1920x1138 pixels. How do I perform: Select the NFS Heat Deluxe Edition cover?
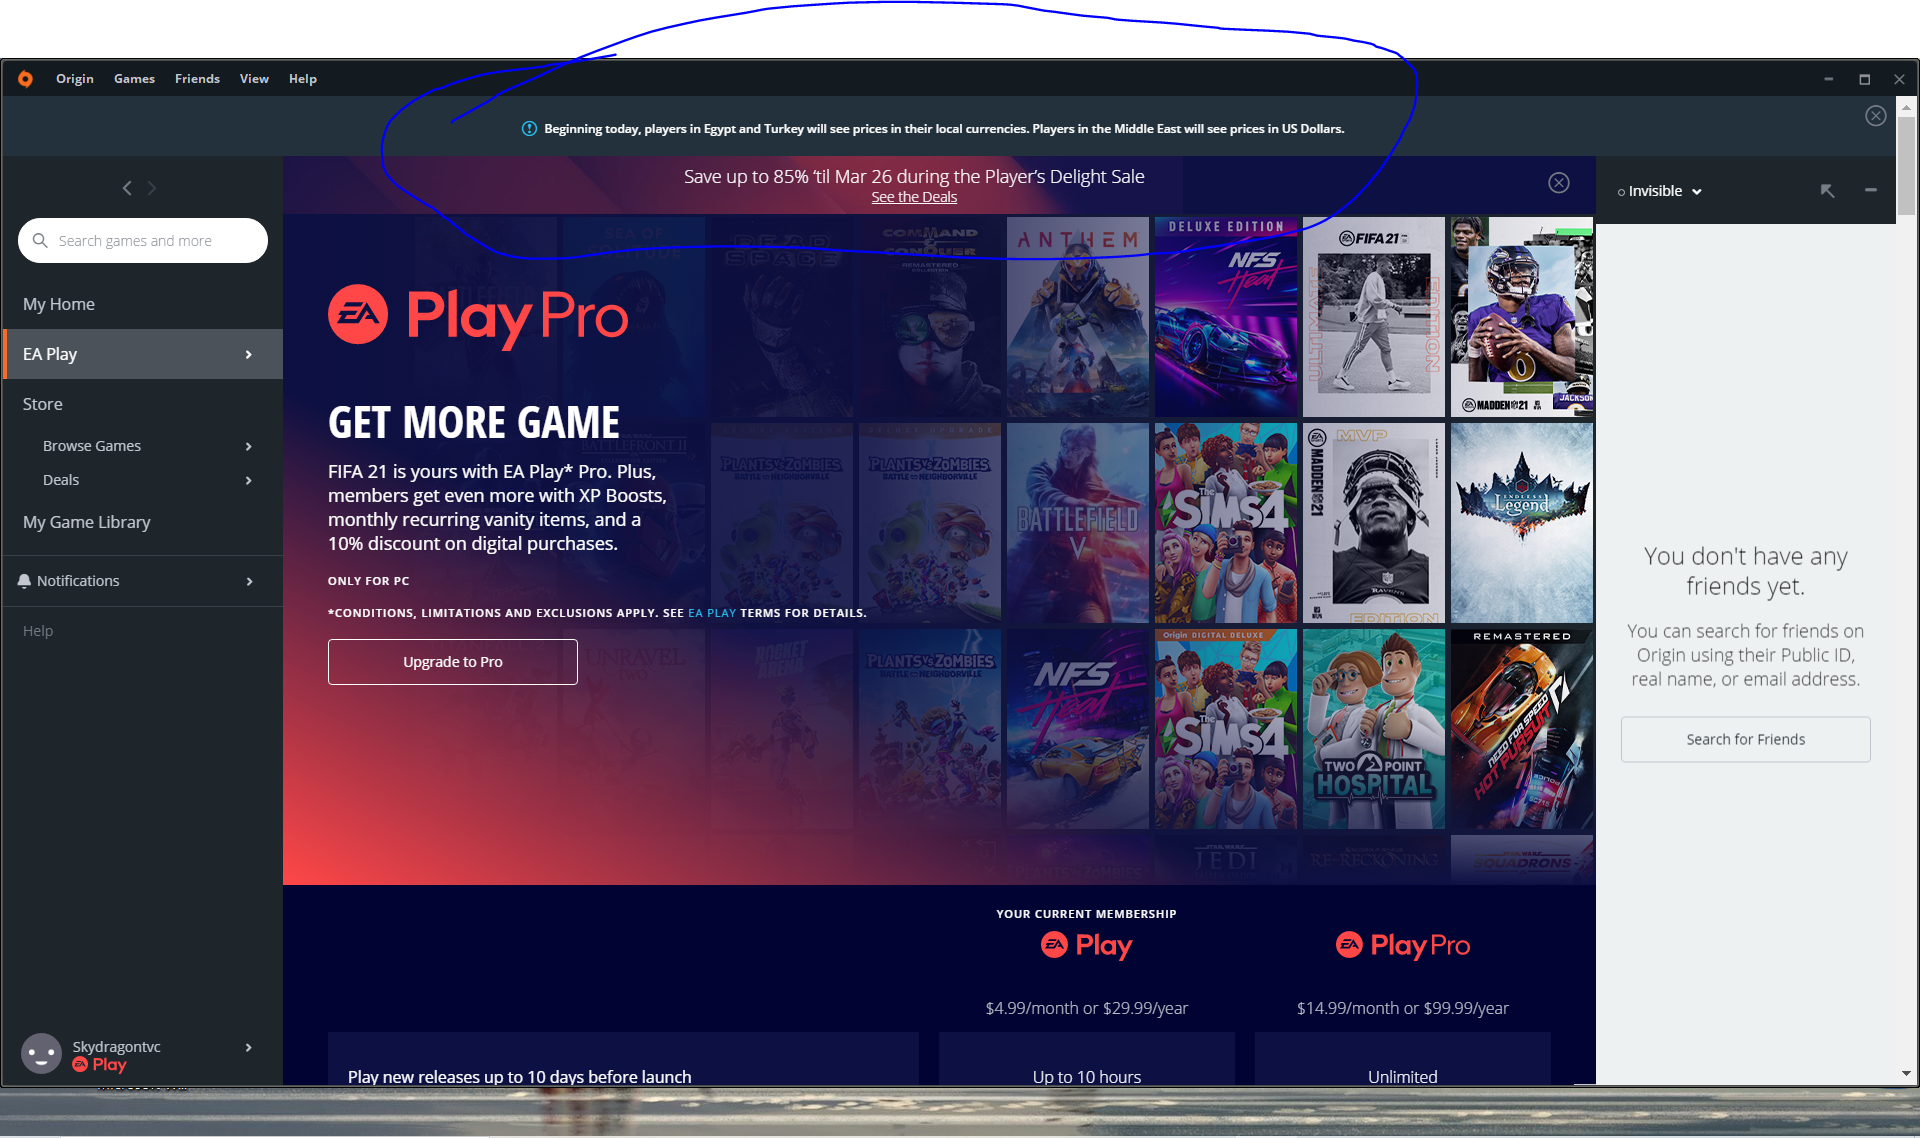1226,317
